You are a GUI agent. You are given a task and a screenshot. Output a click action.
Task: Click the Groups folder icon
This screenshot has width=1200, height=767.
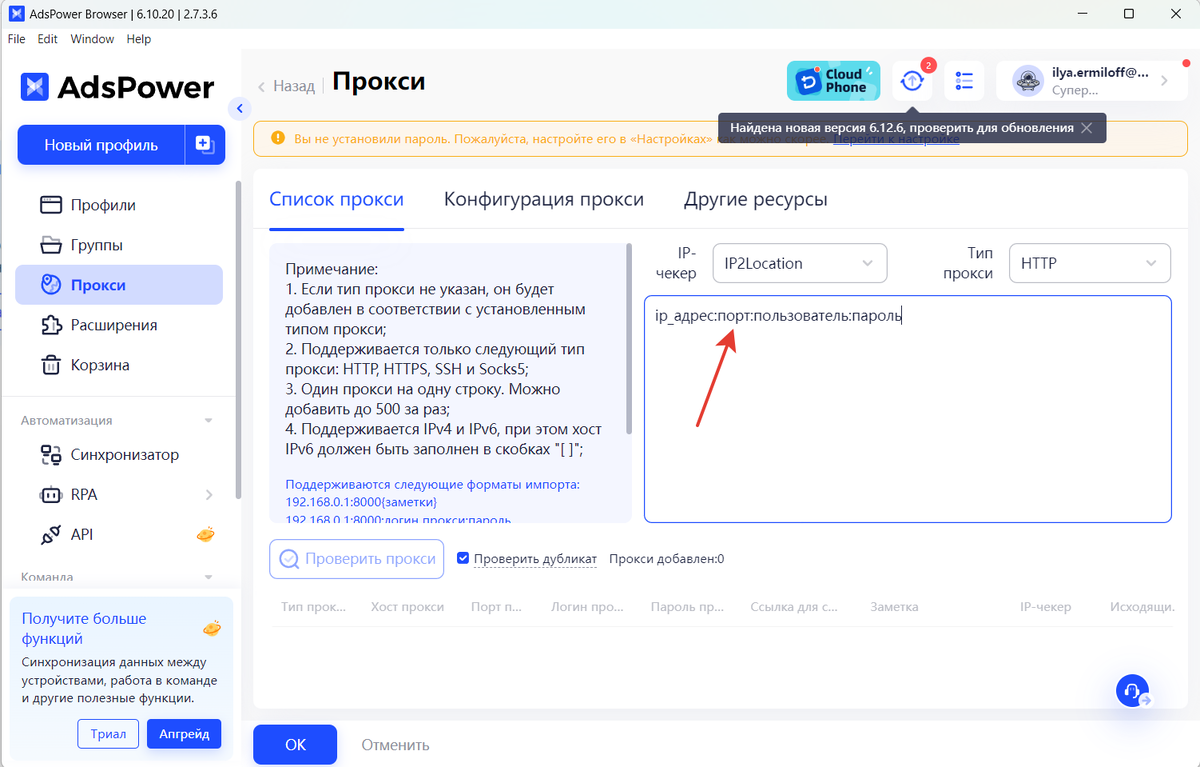pos(50,245)
